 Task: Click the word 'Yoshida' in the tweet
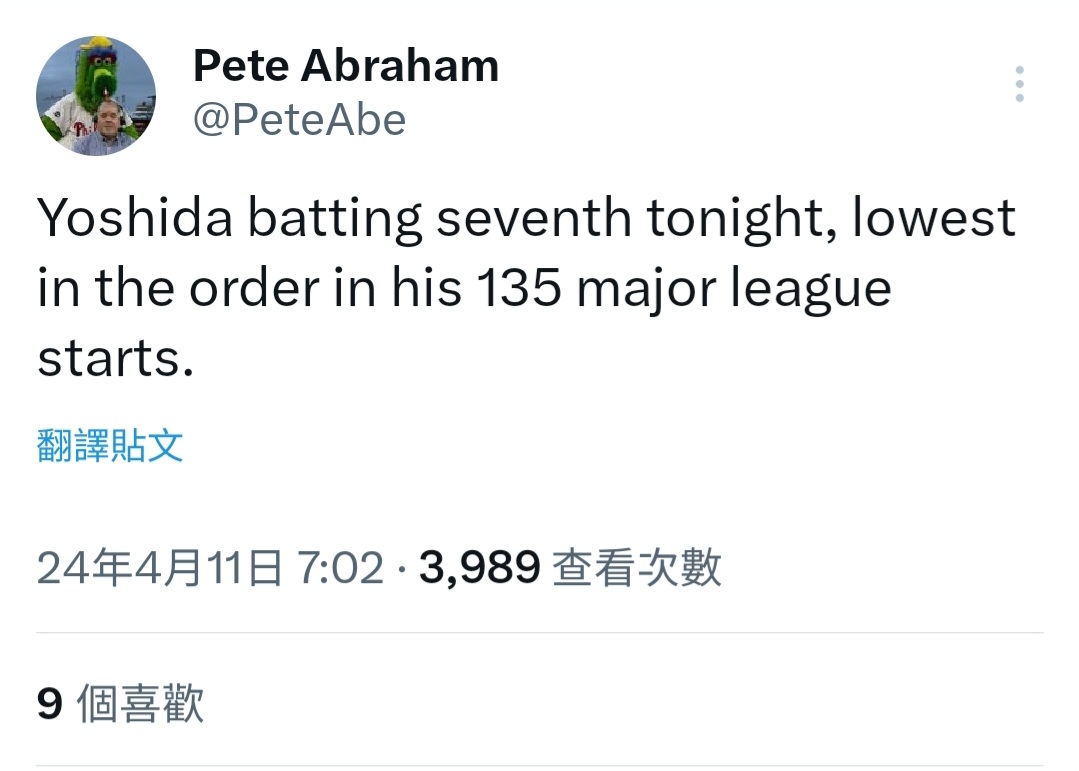tap(135, 219)
